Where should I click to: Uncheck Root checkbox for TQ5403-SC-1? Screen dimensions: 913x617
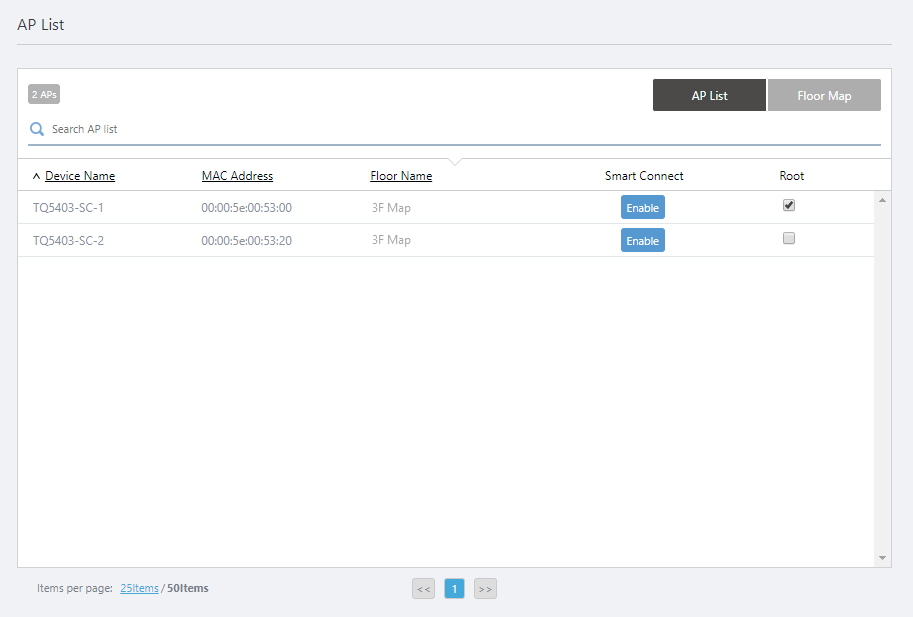[789, 205]
